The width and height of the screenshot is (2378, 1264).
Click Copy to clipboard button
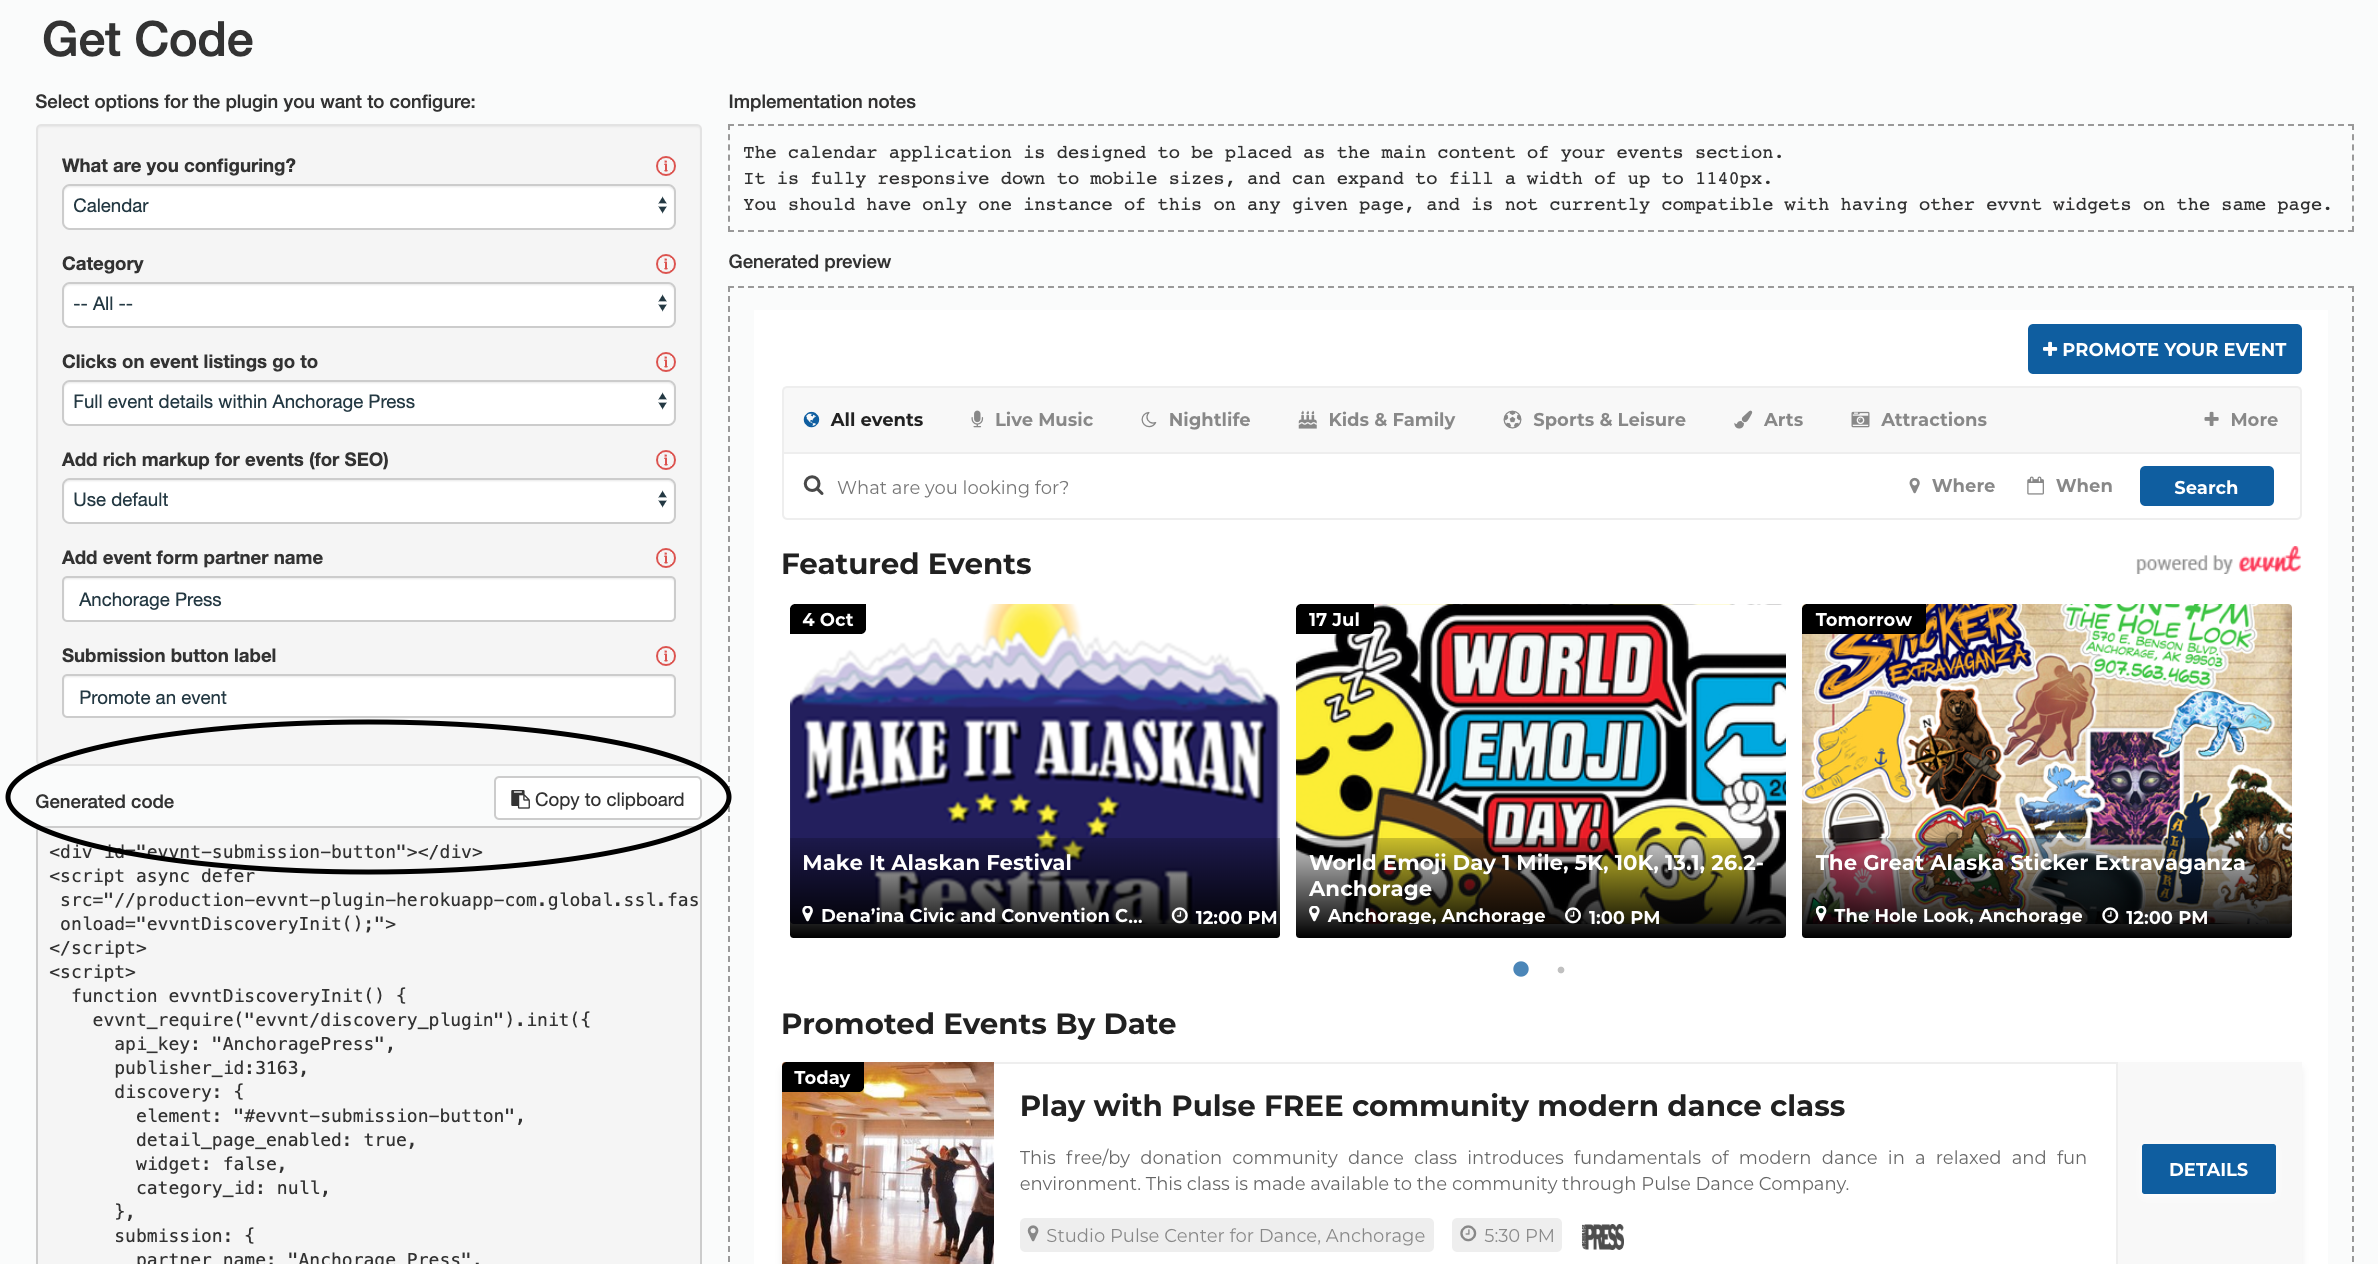click(x=597, y=799)
